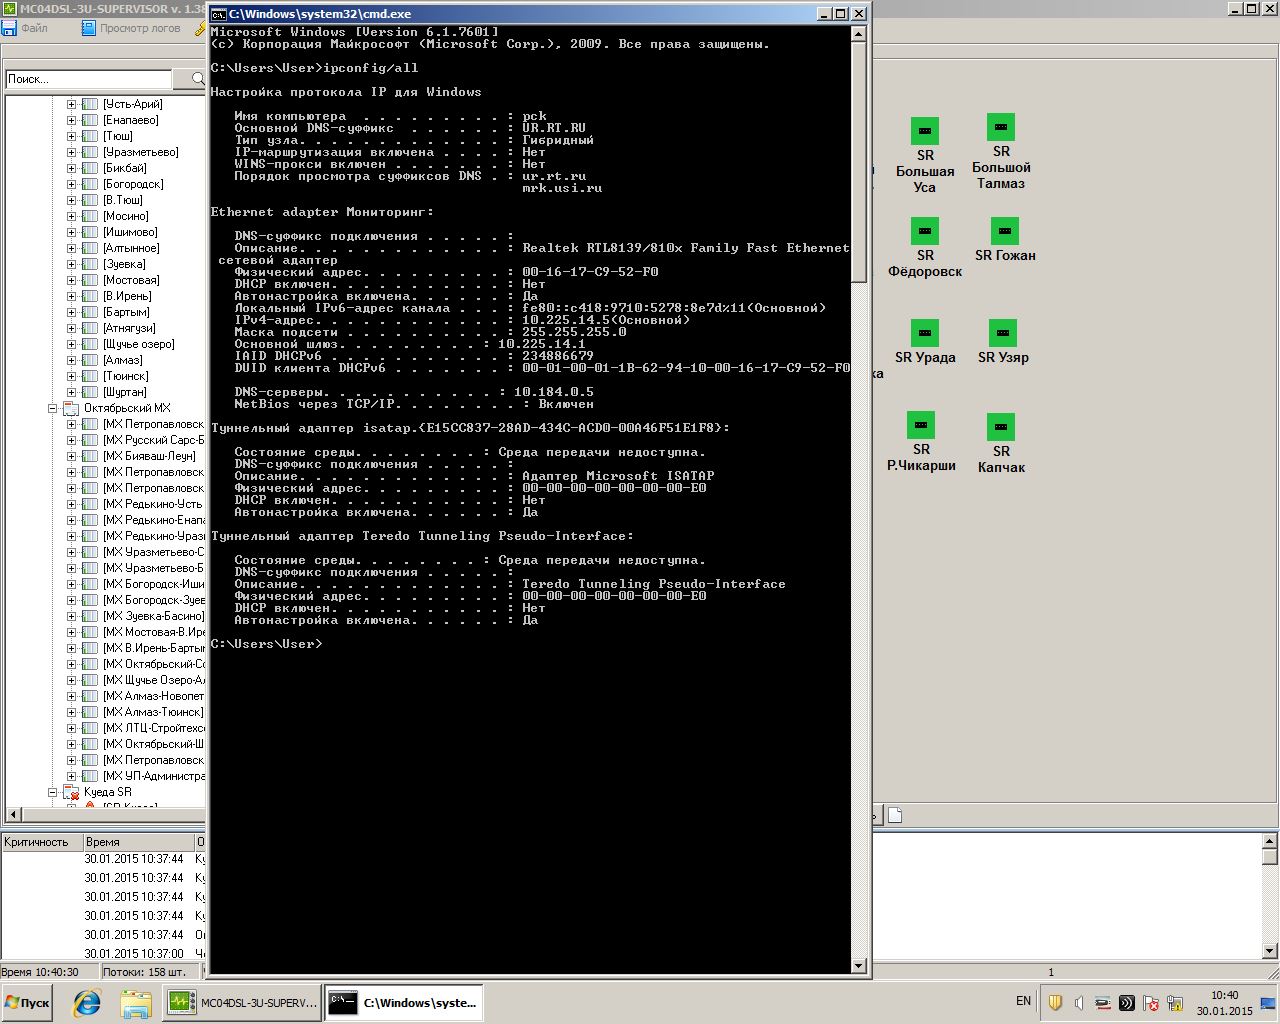The image size is (1280, 1024).
Task: Click the yellow shield security tray icon
Action: (1055, 1002)
